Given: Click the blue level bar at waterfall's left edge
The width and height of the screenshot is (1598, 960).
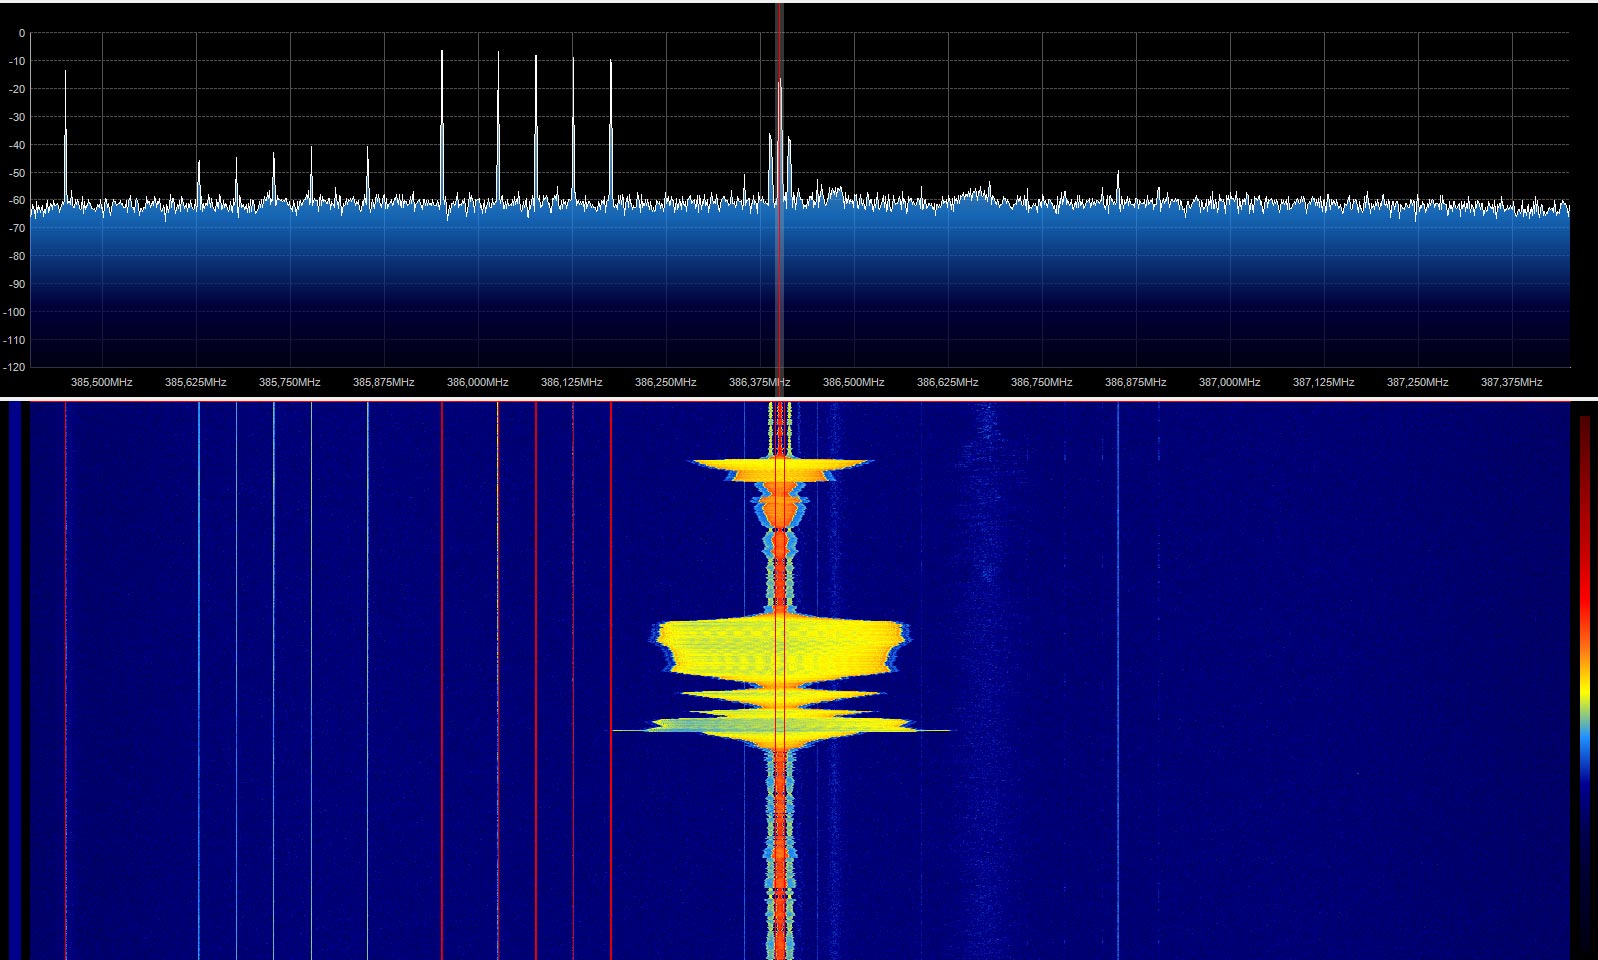Looking at the screenshot, I should (x=14, y=680).
